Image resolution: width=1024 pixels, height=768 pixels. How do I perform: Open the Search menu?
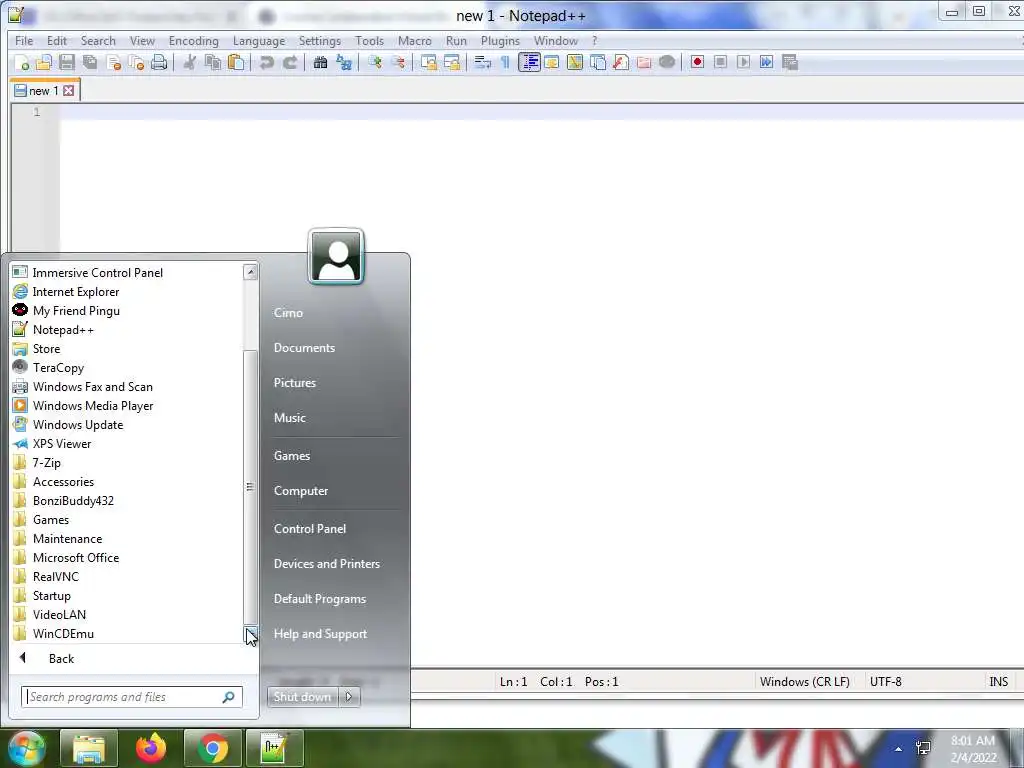click(98, 40)
